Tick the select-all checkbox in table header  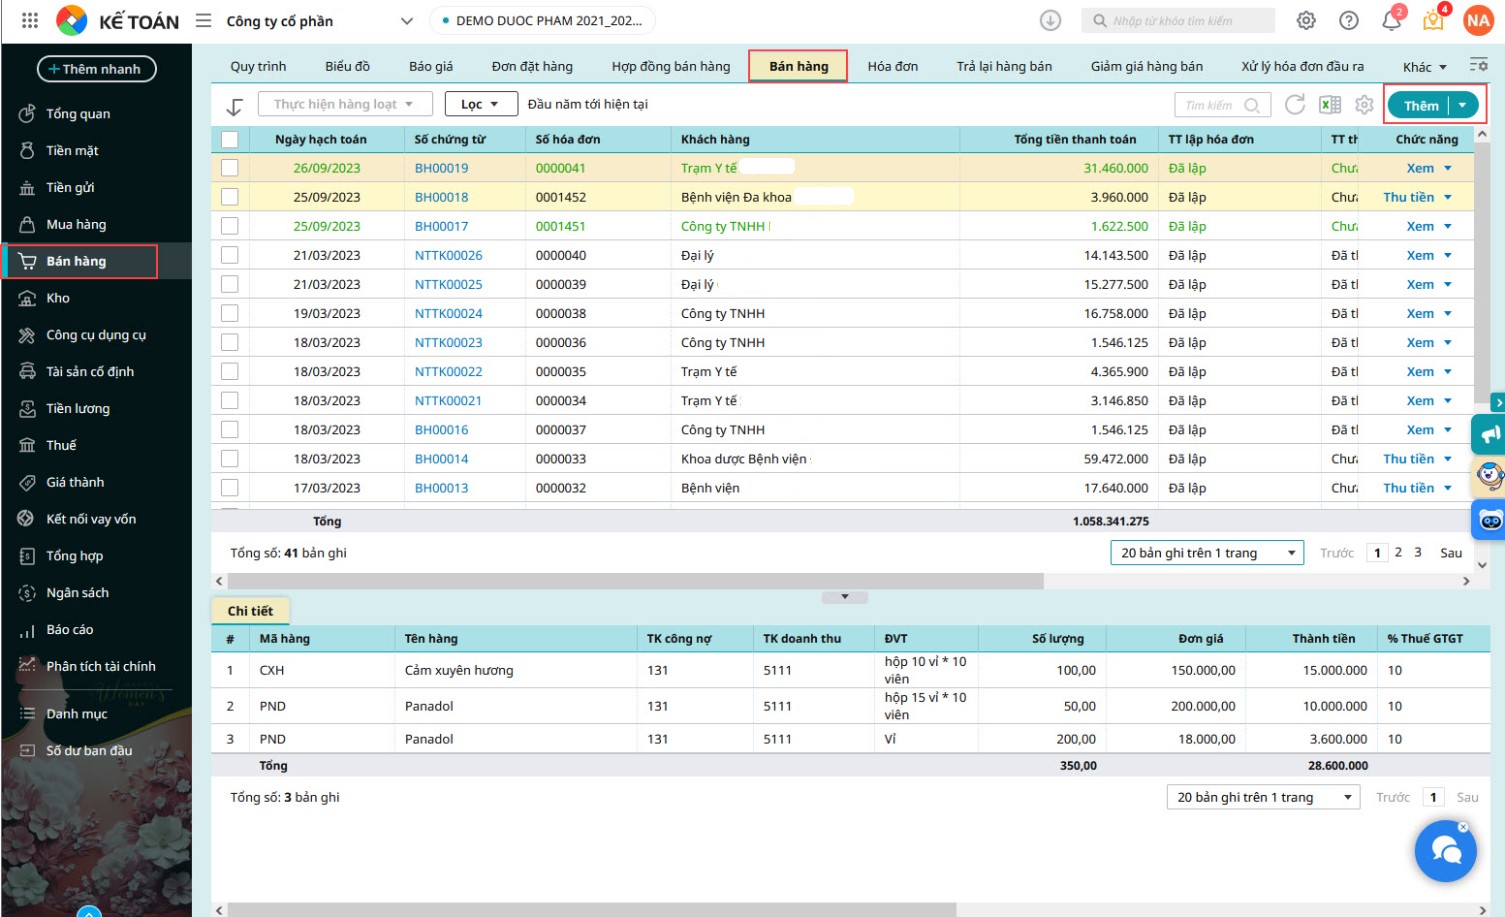230,139
